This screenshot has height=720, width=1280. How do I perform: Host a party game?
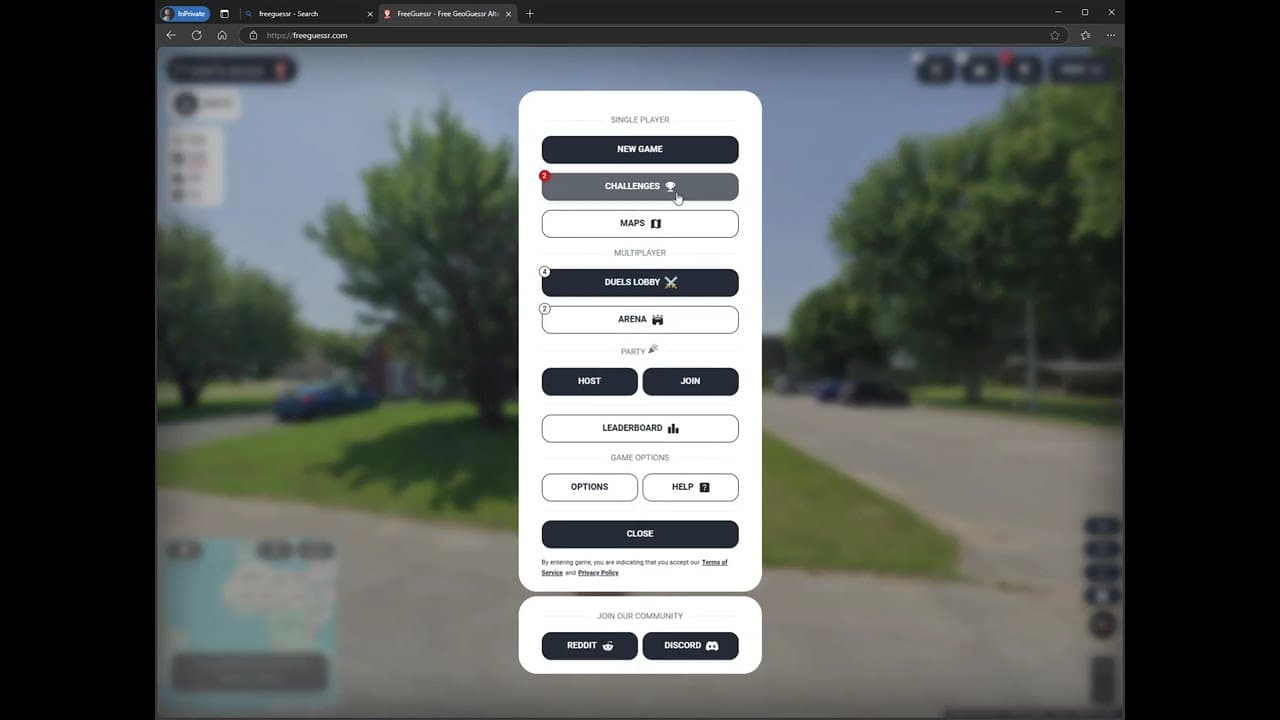tap(589, 381)
